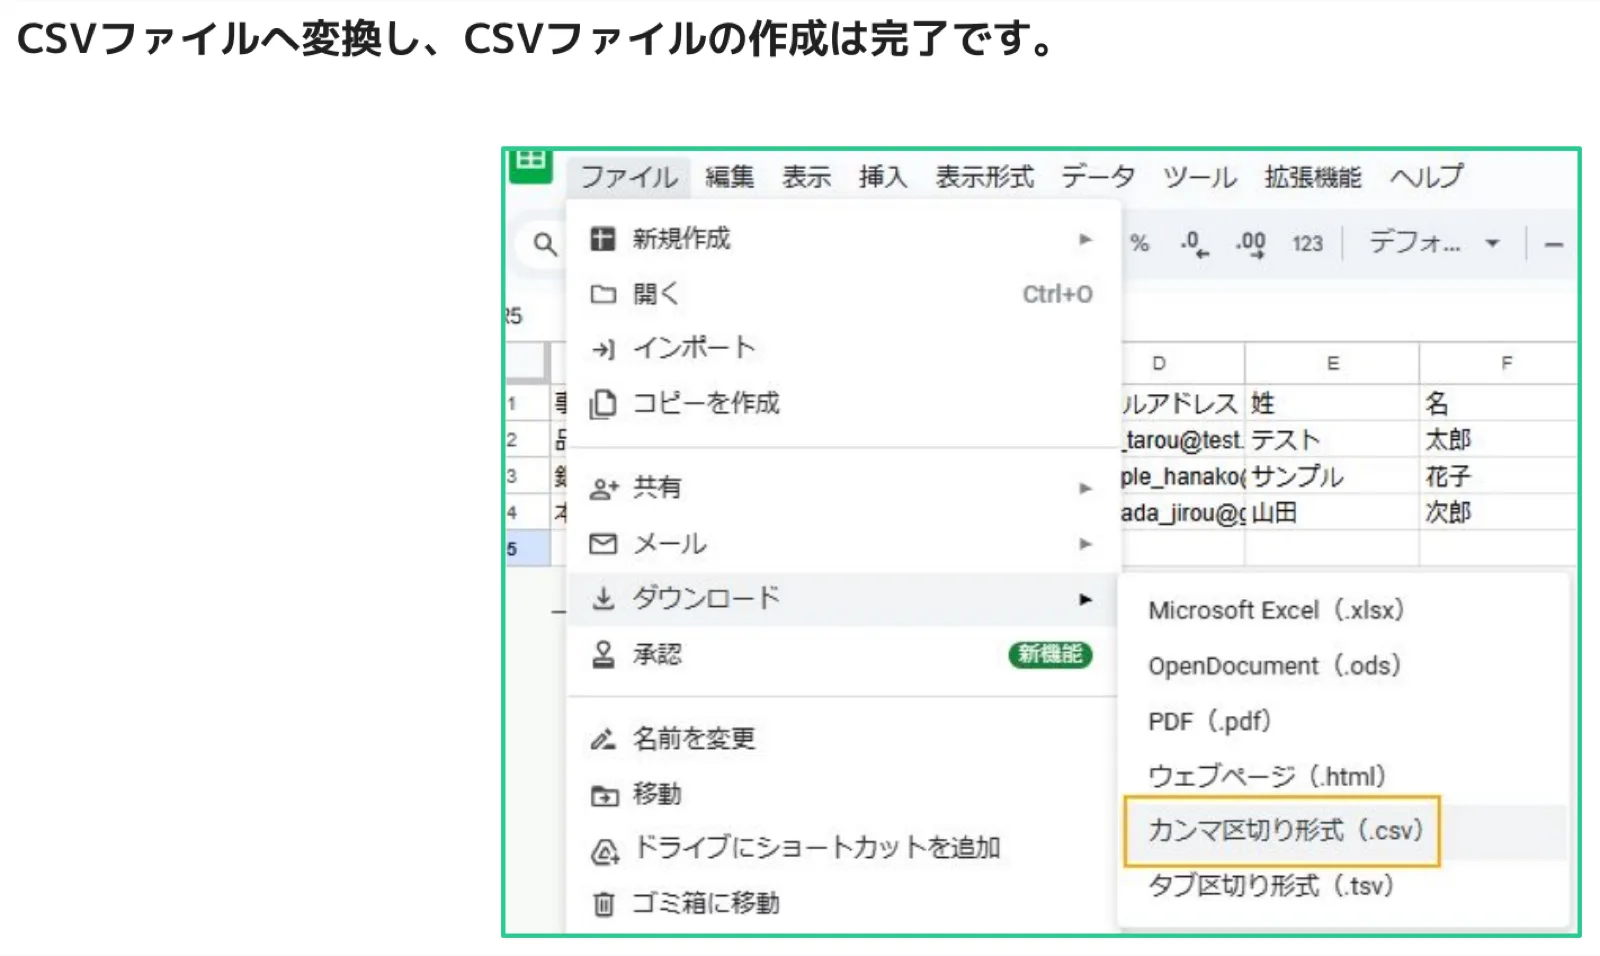Click the copy icon beside コピーを作成
1600x956 pixels.
coord(603,404)
